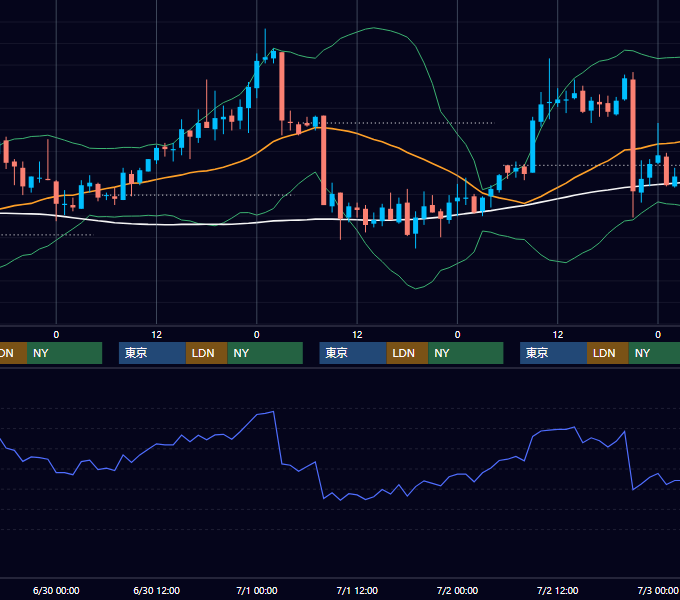Image resolution: width=680 pixels, height=600 pixels.
Task: Click the 7/3 00:00 time axis label
Action: (658, 590)
